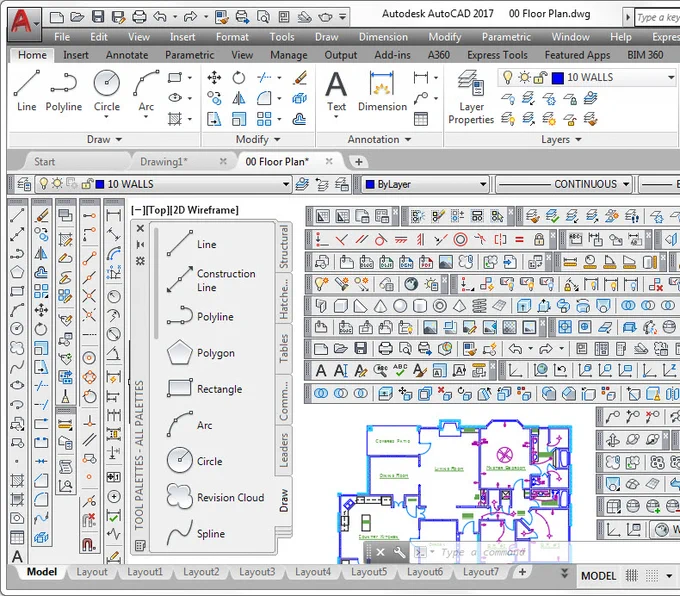Image resolution: width=680 pixels, height=596 pixels.
Task: Toggle snap mode in status bar
Action: pos(652,576)
